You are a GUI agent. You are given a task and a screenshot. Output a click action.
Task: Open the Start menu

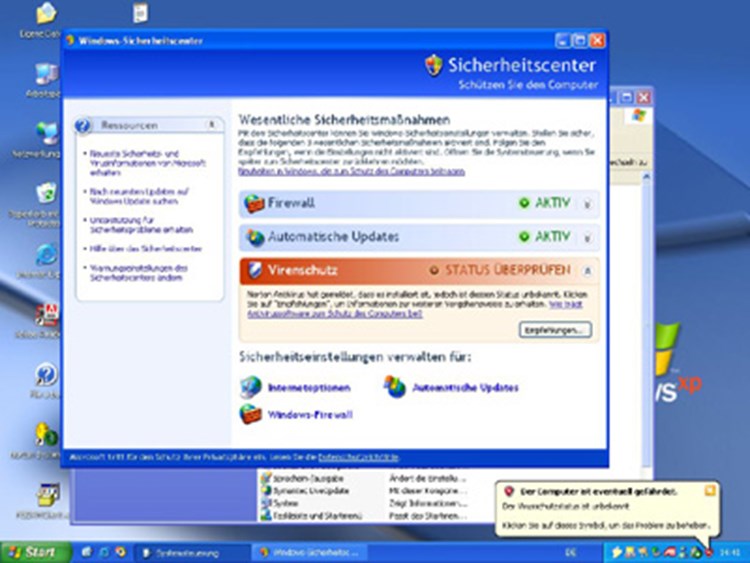coord(36,552)
